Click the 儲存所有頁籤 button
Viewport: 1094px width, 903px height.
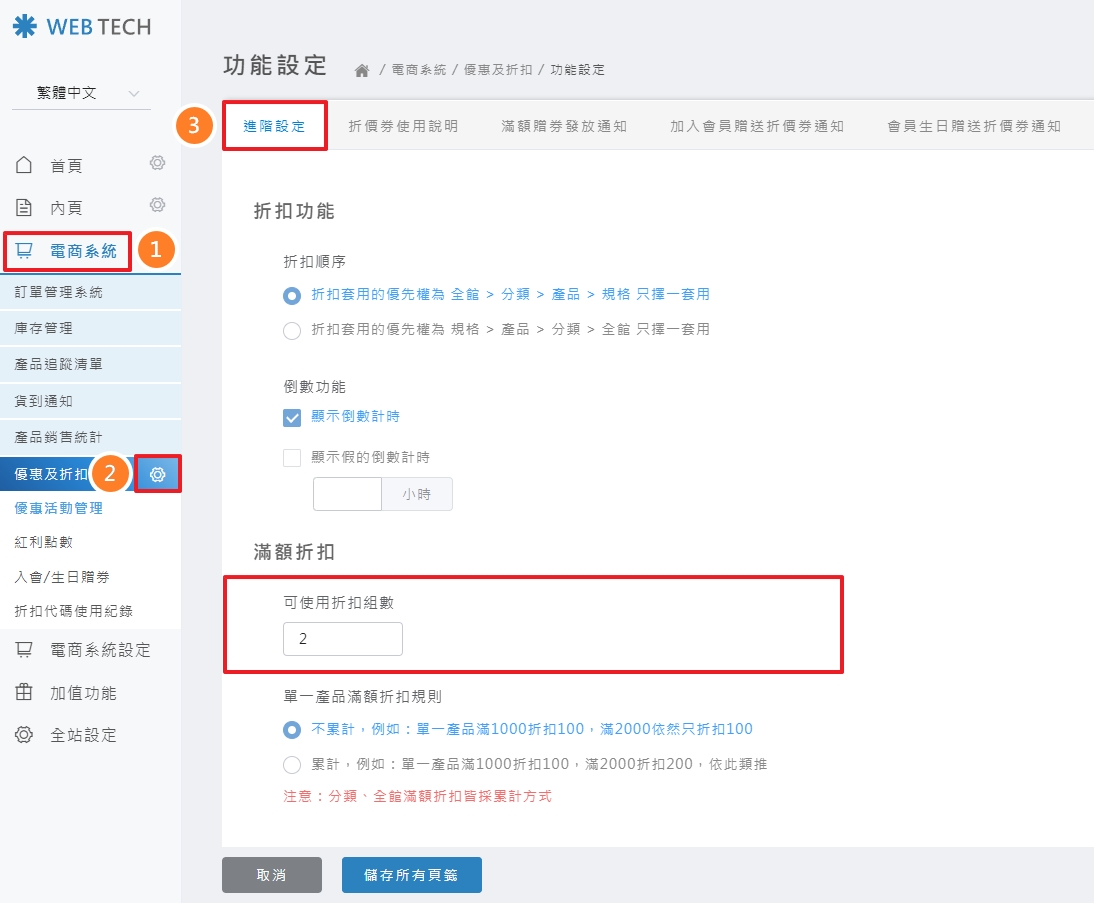click(411, 874)
